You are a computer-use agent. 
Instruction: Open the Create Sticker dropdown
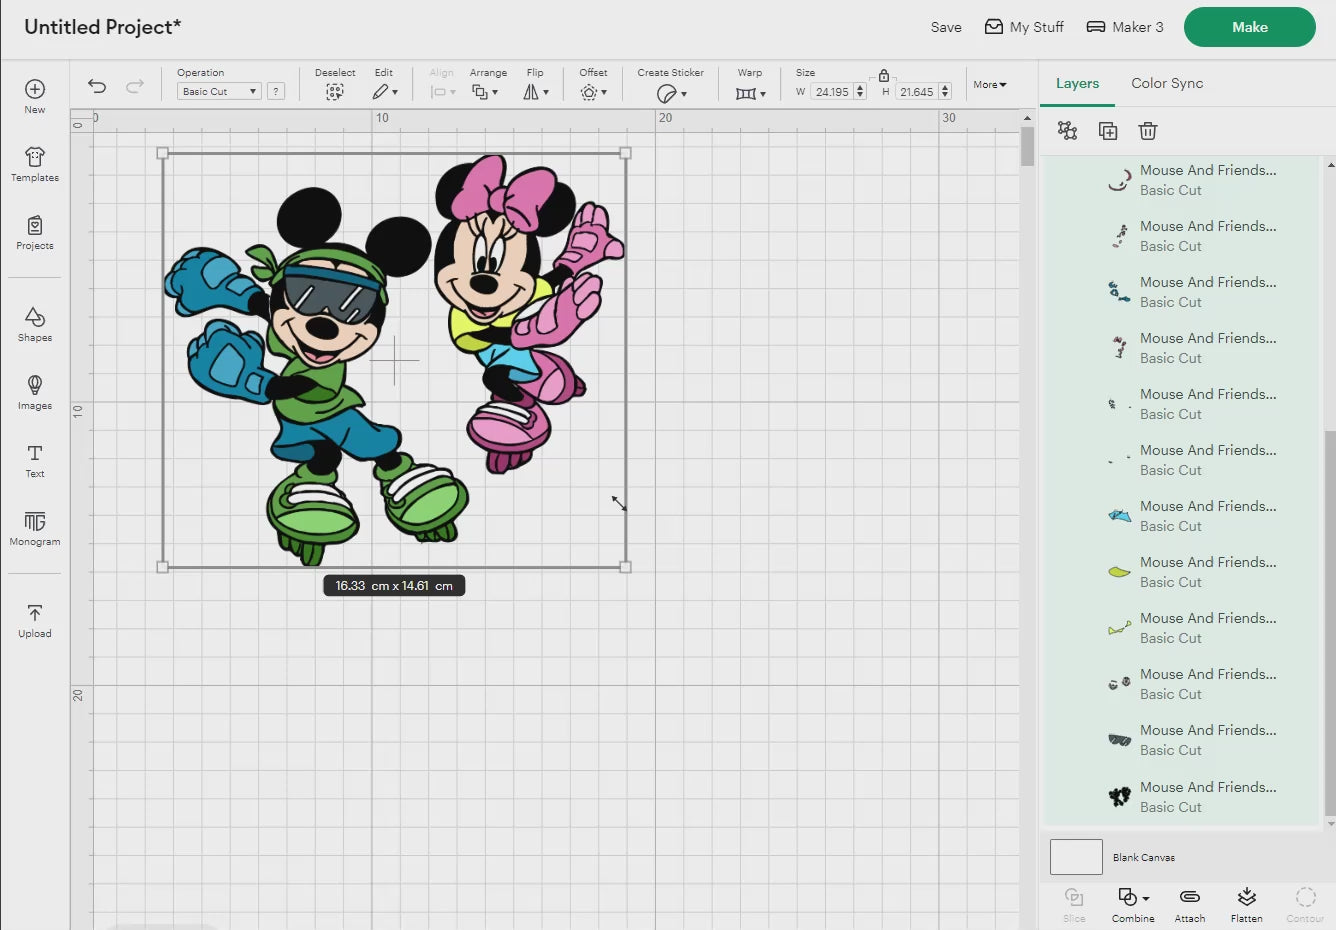(671, 93)
